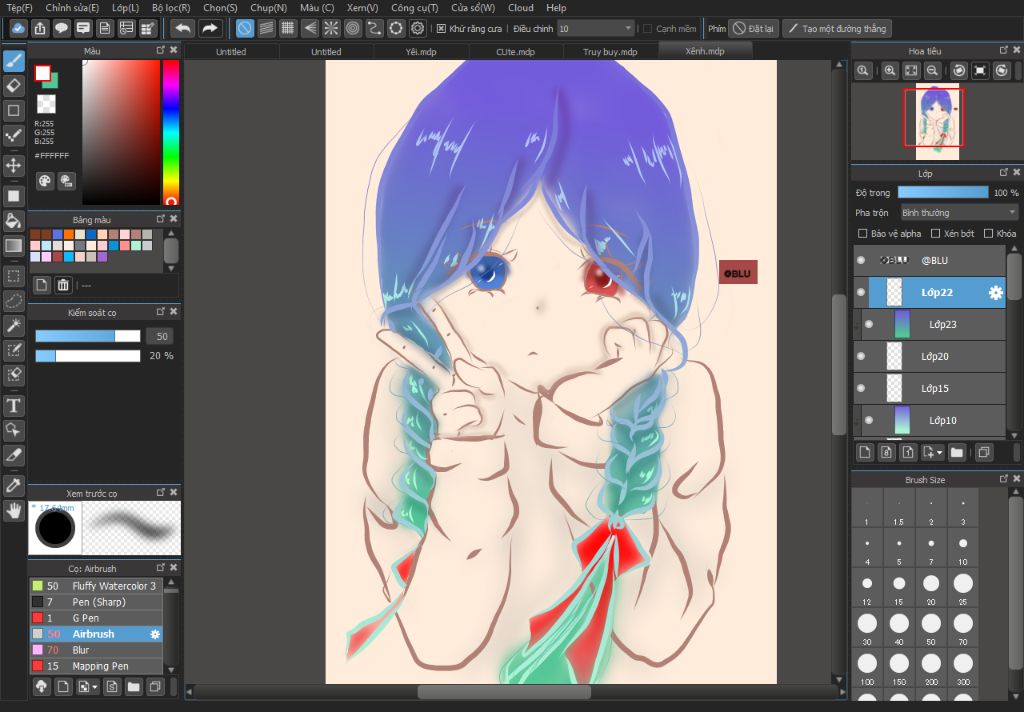The image size is (1024, 712).
Task: Enable the grid snap icon
Action: [287, 28]
